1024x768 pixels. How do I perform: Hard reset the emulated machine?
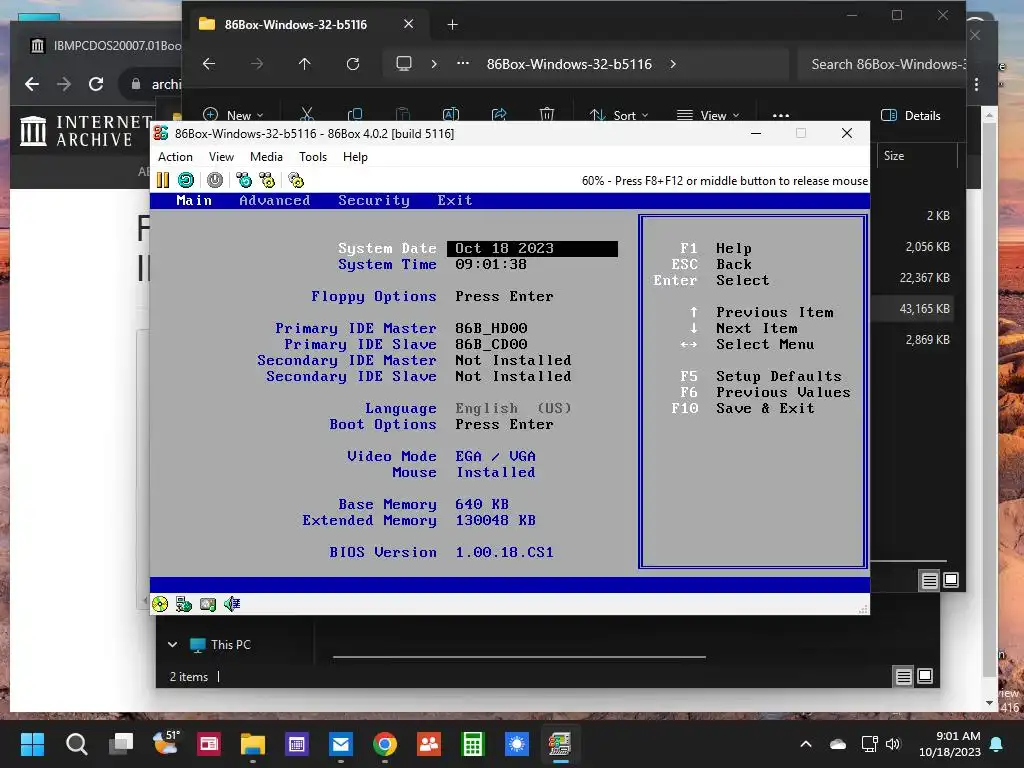click(186, 180)
